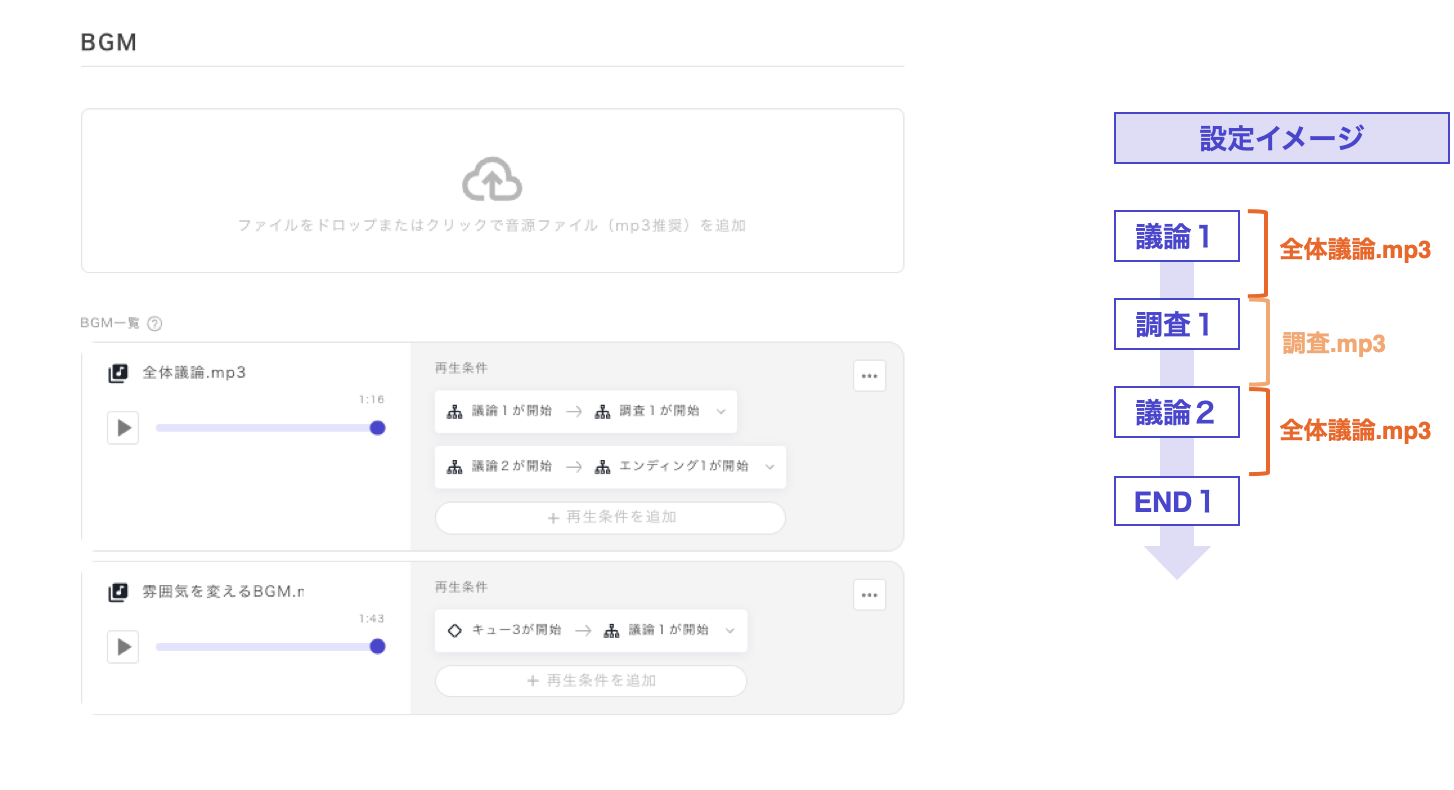The width and height of the screenshot is (1454, 790).
Task: Click music file icon next to 雰囲気を変えるBGM
Action: tap(119, 592)
